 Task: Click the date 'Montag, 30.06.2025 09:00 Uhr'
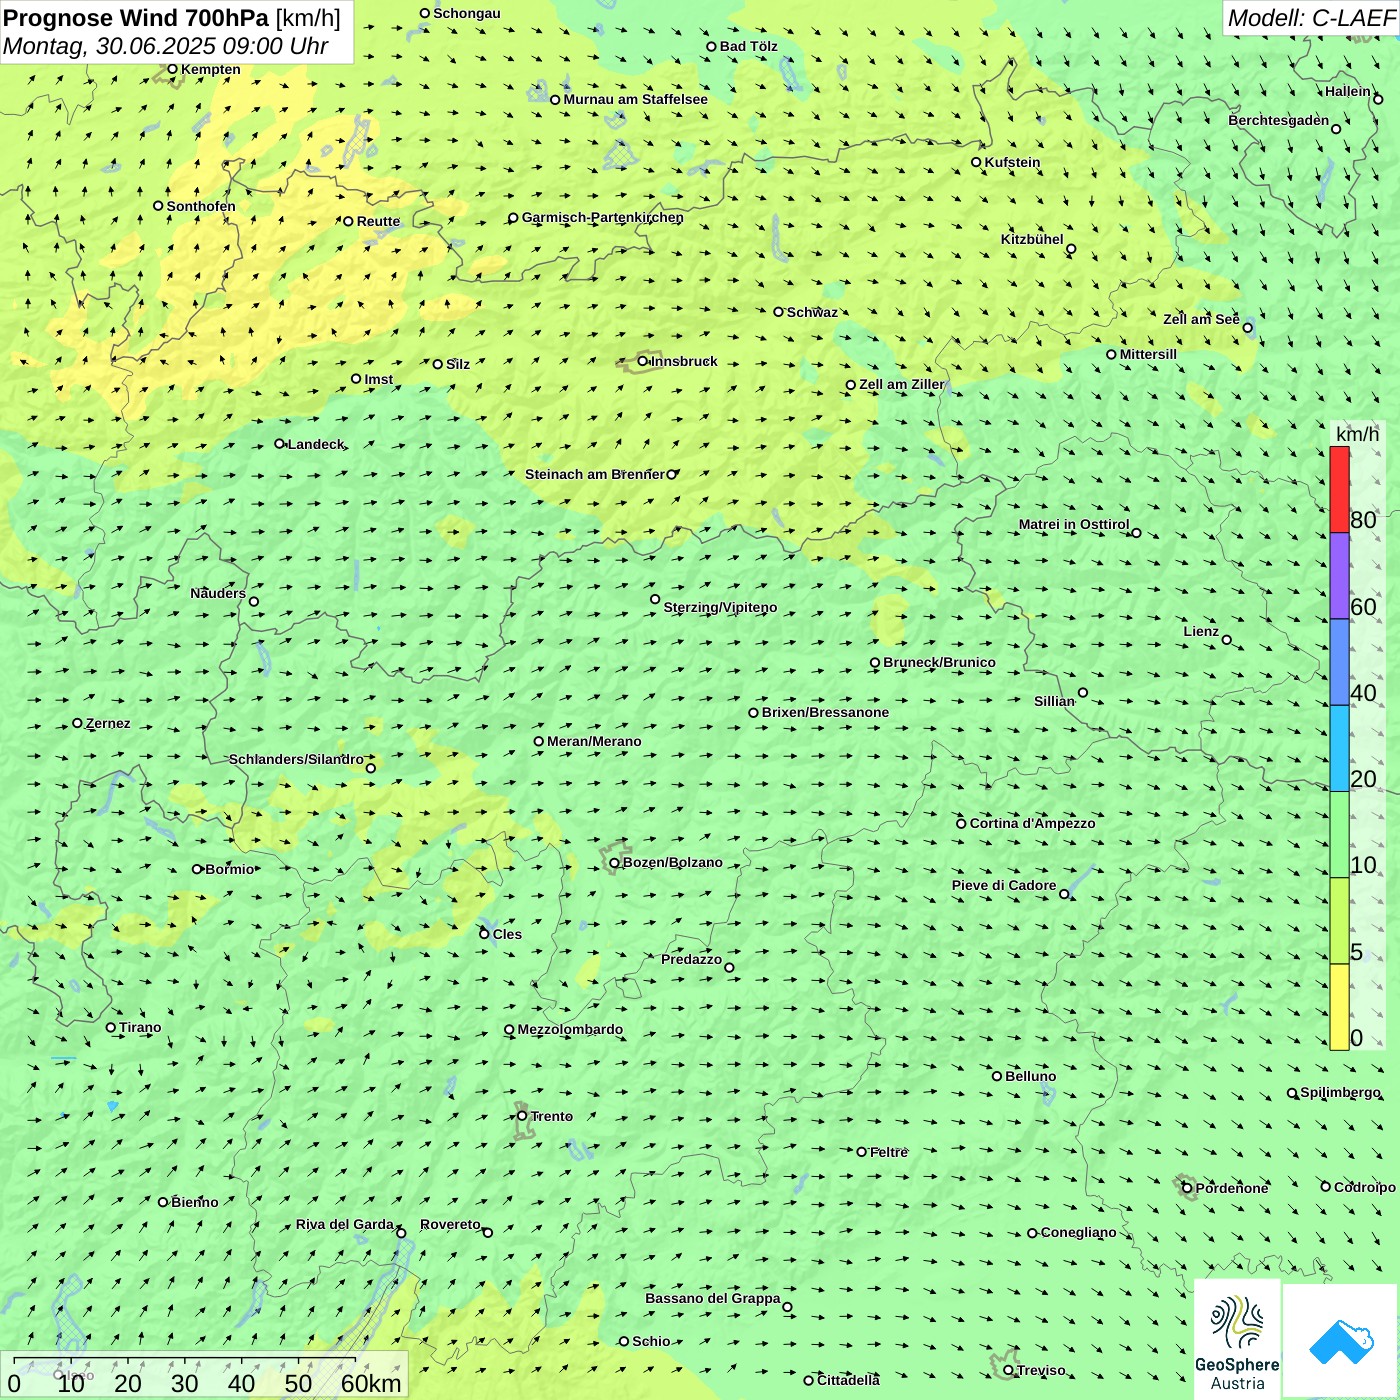[x=166, y=46]
